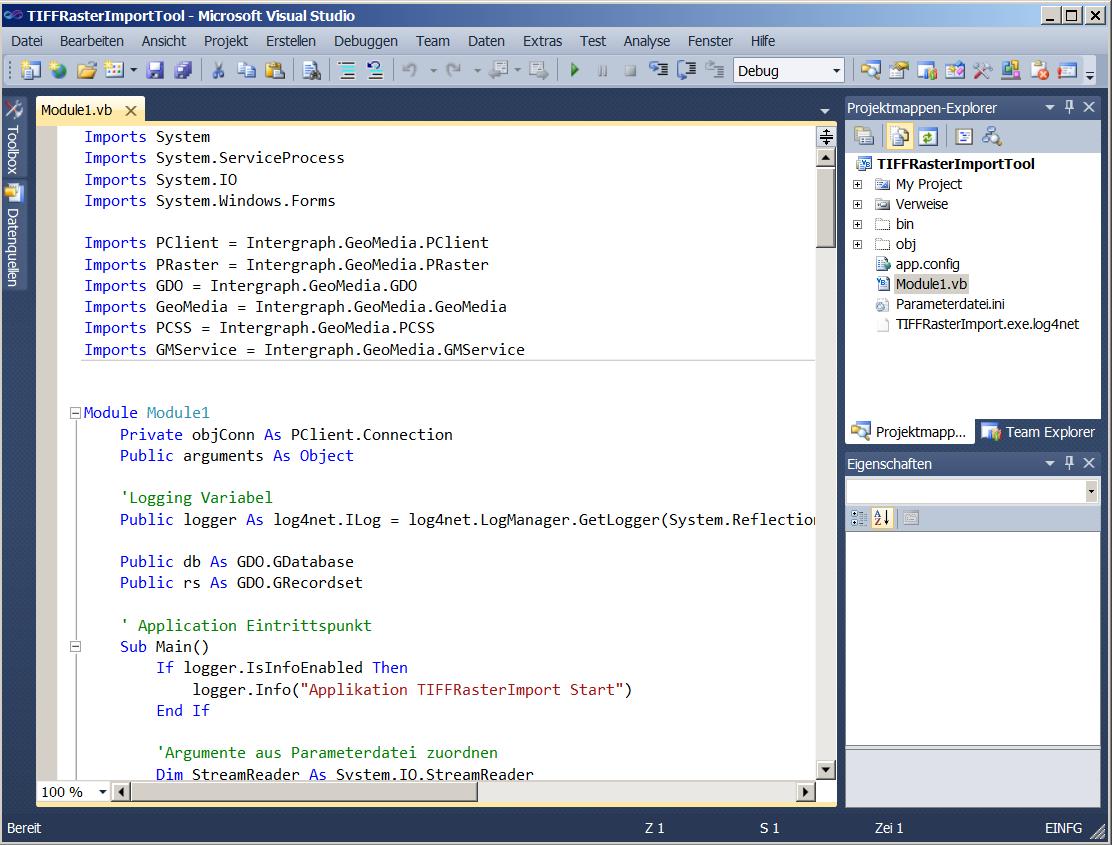Select Parameterdatei.ini in the project tree
The width and height of the screenshot is (1112, 845).
click(950, 304)
